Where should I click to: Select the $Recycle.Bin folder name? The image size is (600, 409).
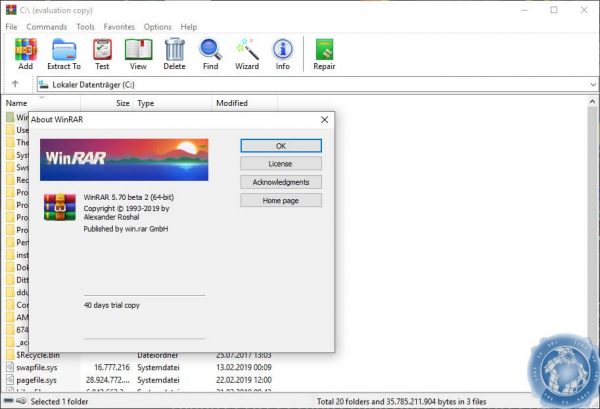point(38,355)
